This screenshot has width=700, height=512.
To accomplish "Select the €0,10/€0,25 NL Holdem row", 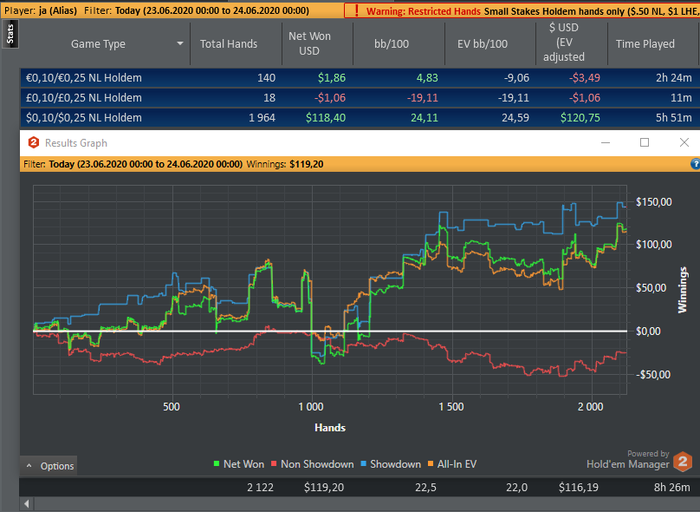I will point(360,78).
